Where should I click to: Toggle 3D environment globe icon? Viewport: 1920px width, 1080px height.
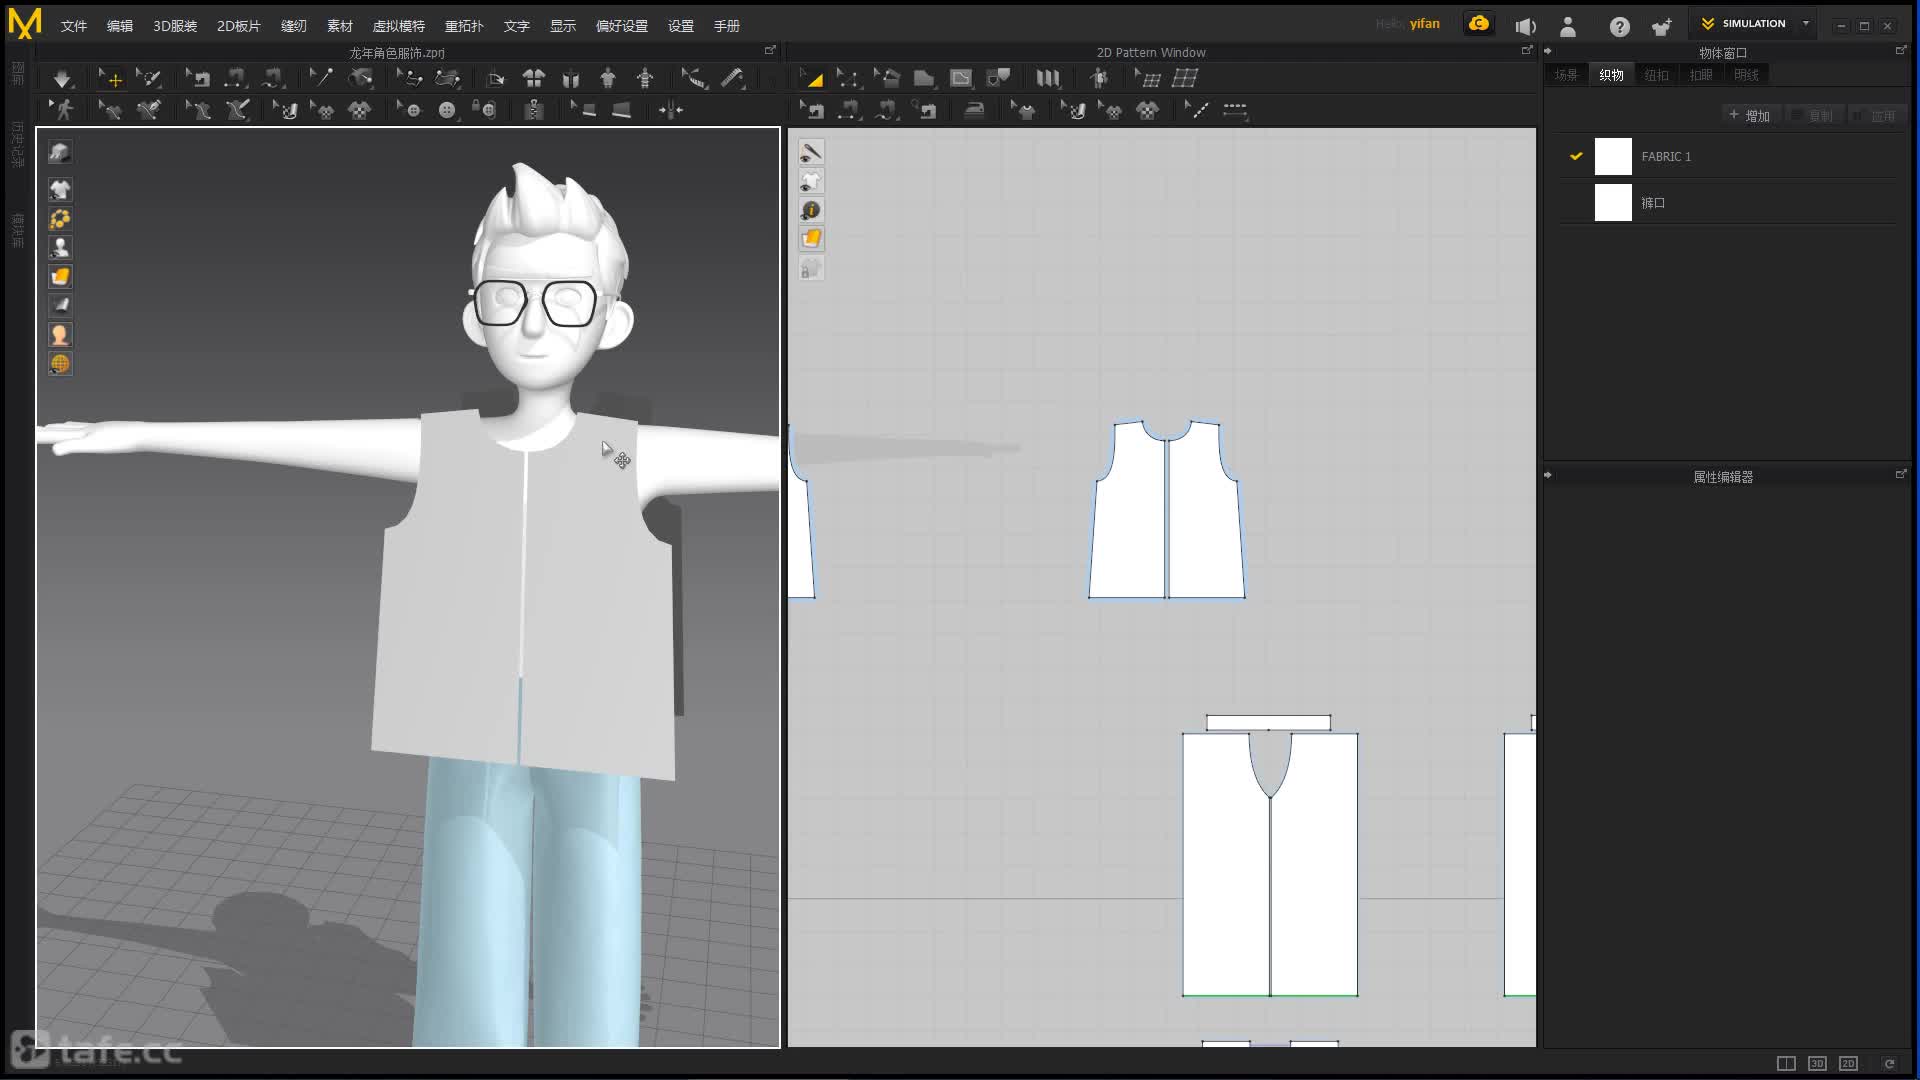60,364
